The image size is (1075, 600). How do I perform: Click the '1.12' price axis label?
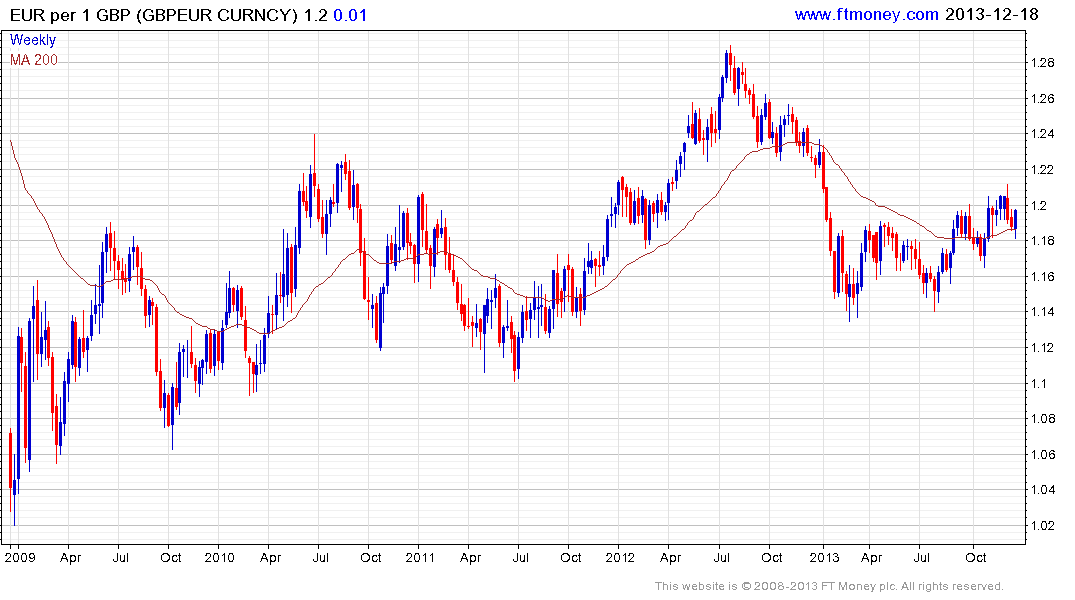[1042, 348]
